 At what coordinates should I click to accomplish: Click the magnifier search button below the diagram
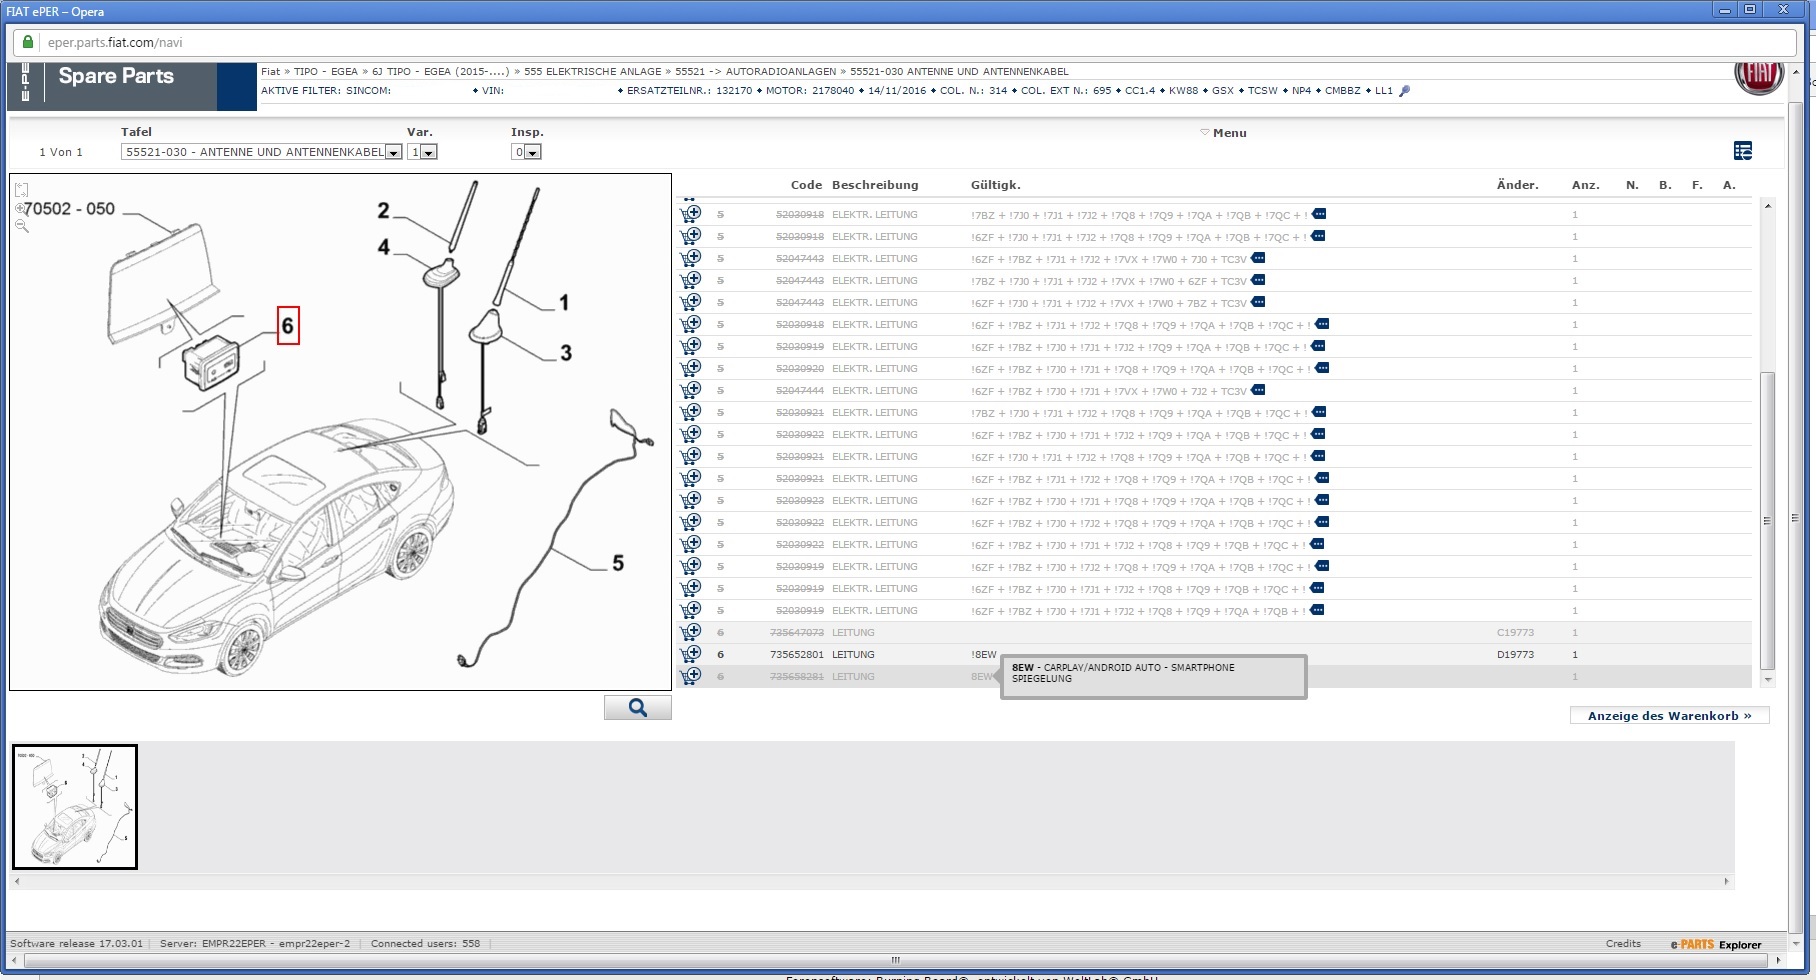[637, 708]
